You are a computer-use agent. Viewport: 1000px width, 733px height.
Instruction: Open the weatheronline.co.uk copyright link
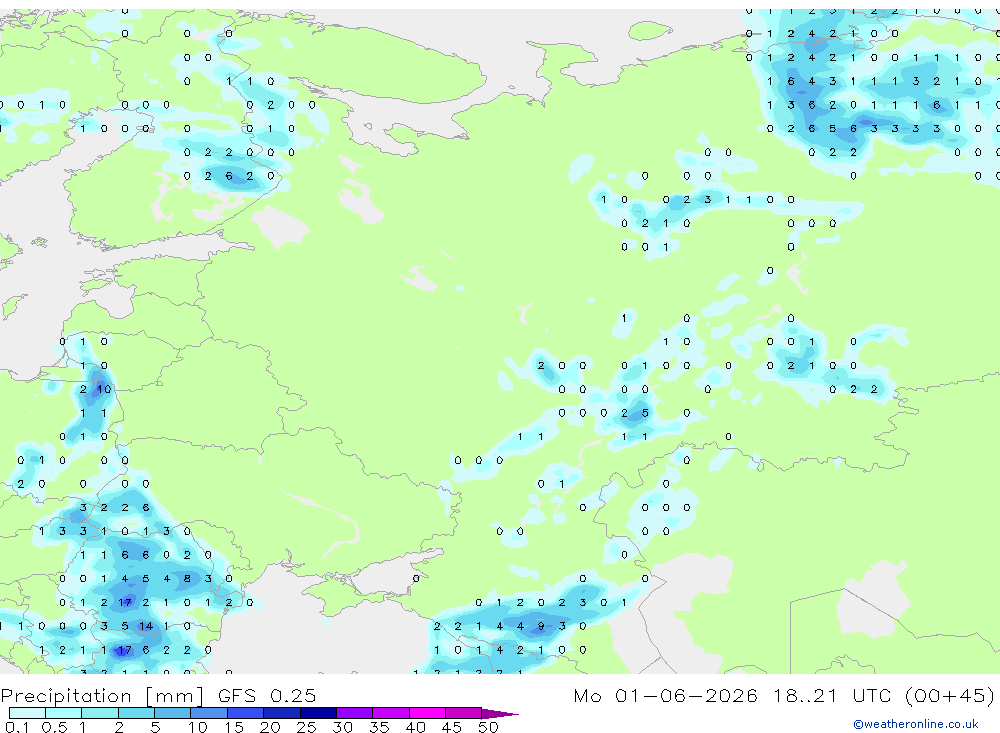[915, 724]
